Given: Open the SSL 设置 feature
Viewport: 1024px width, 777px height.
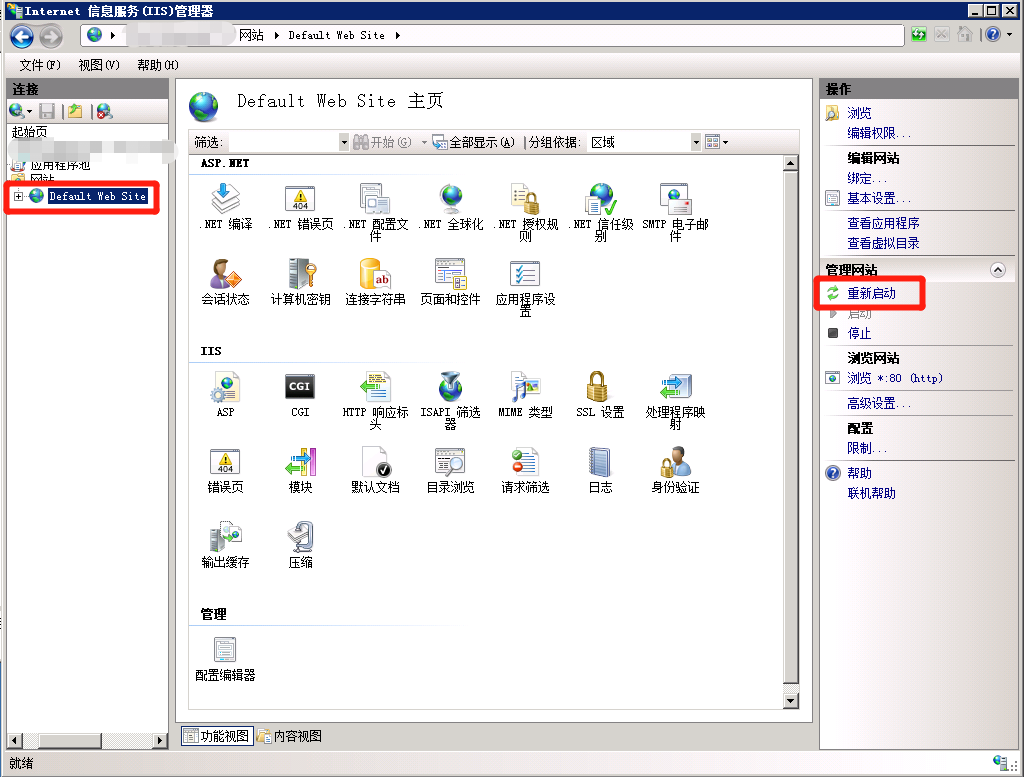Looking at the screenshot, I should 599,390.
